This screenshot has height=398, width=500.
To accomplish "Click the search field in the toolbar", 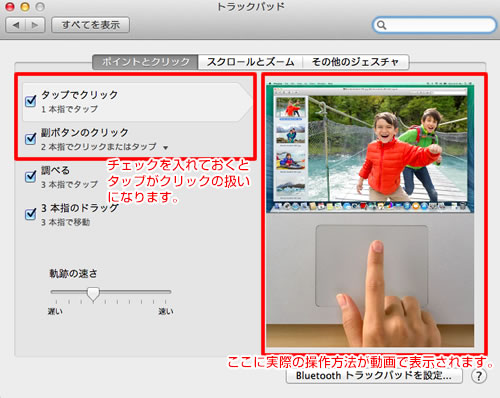I will click(434, 25).
